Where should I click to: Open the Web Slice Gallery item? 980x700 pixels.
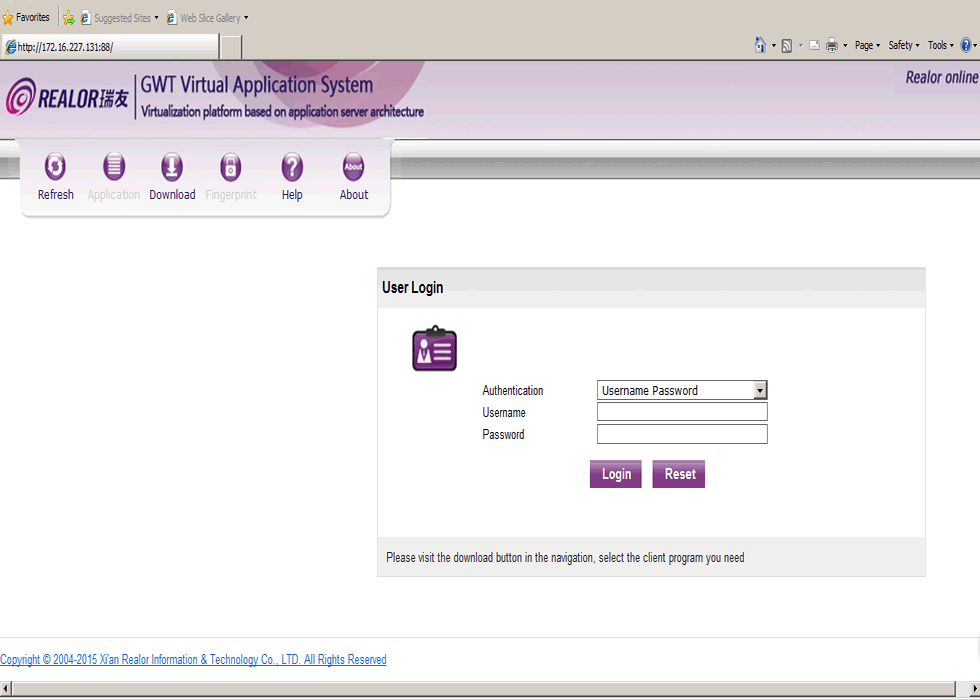tap(208, 18)
